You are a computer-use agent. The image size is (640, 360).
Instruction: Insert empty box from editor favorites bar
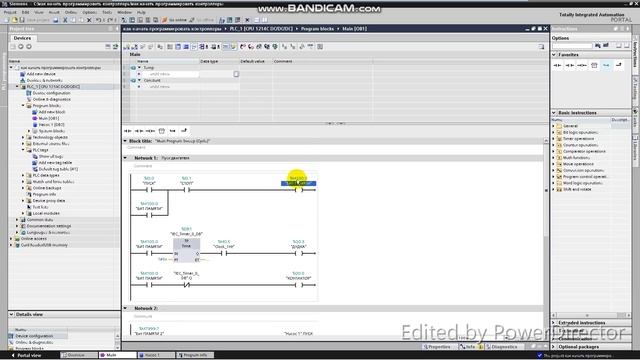click(x=162, y=131)
